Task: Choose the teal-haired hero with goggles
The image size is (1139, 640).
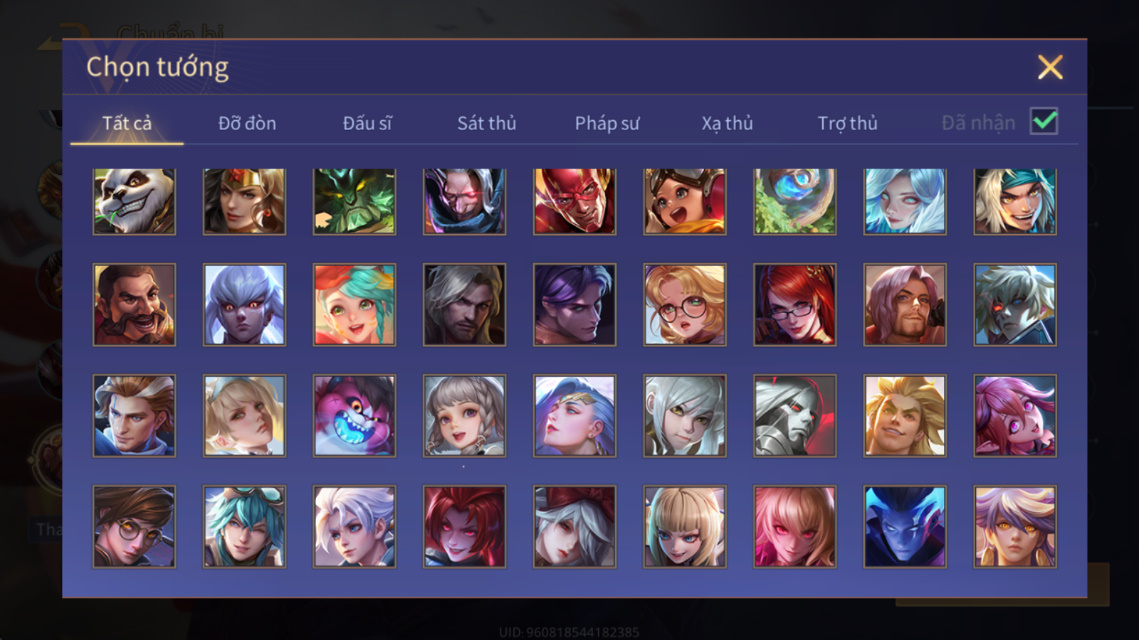Action: pyautogui.click(x=244, y=527)
